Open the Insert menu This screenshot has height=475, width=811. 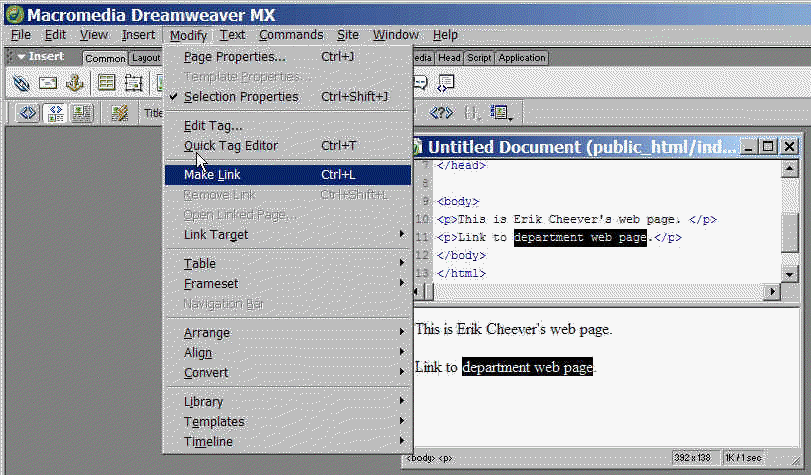pyautogui.click(x=138, y=35)
